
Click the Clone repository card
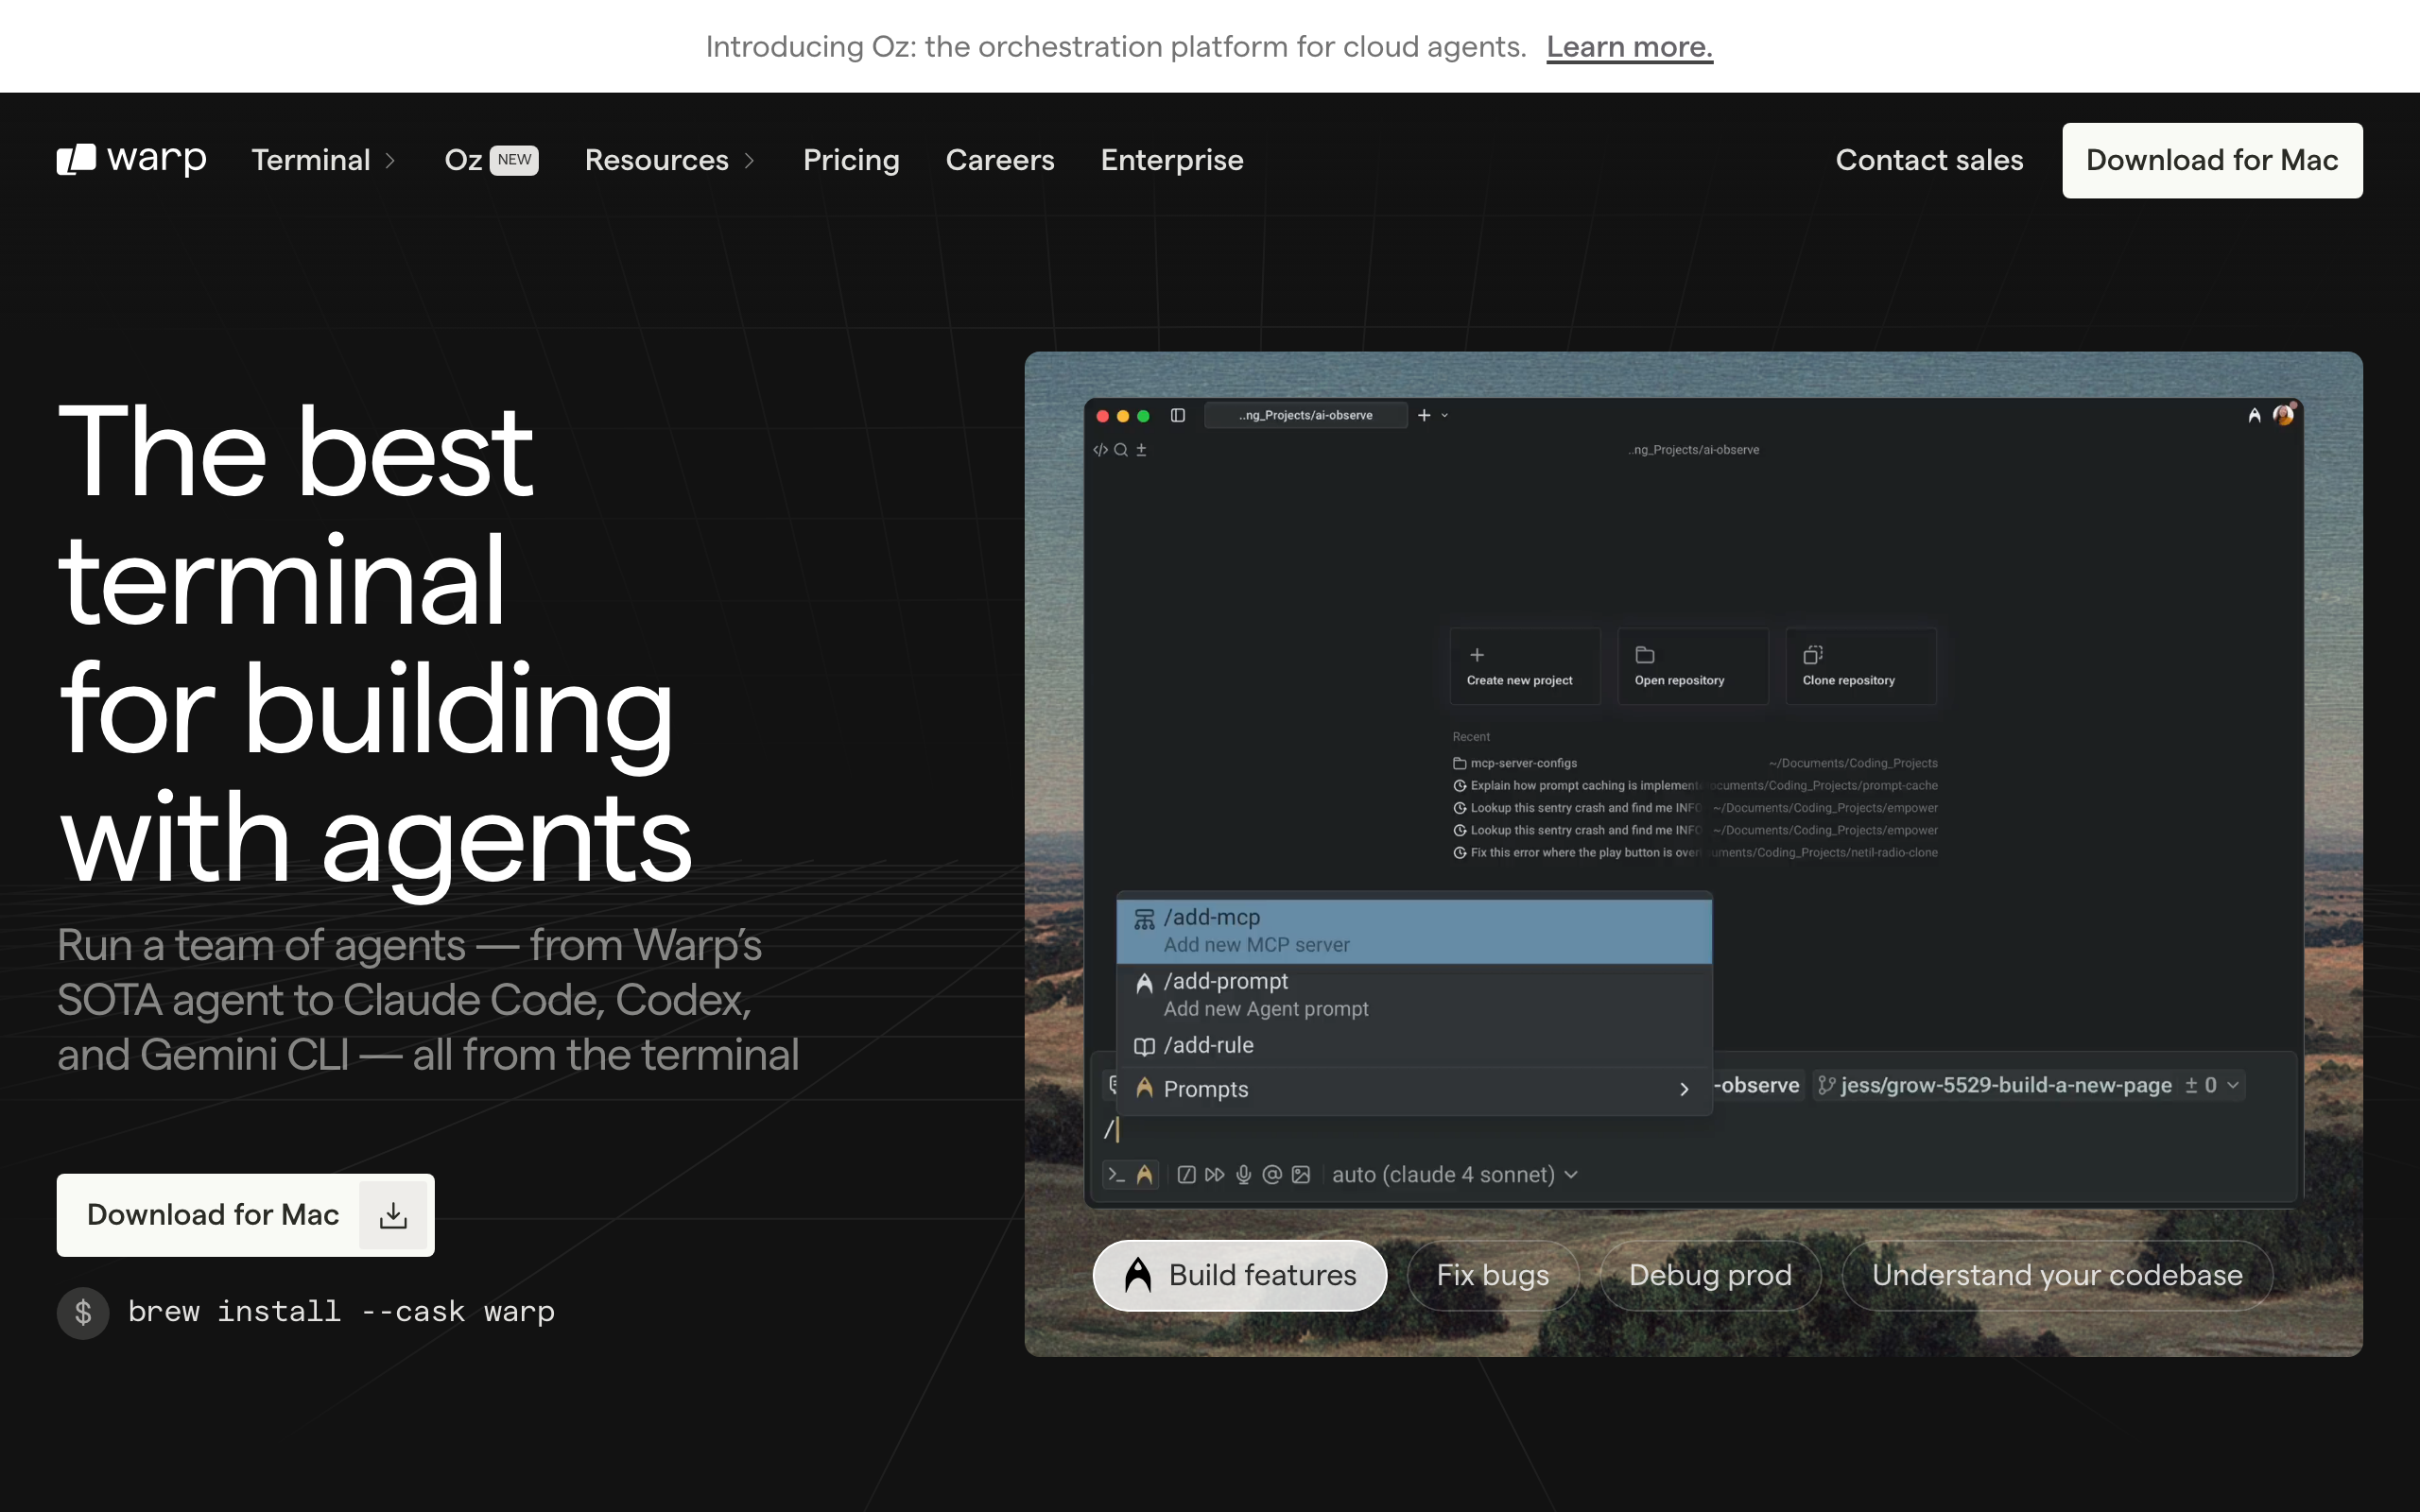pos(1860,667)
